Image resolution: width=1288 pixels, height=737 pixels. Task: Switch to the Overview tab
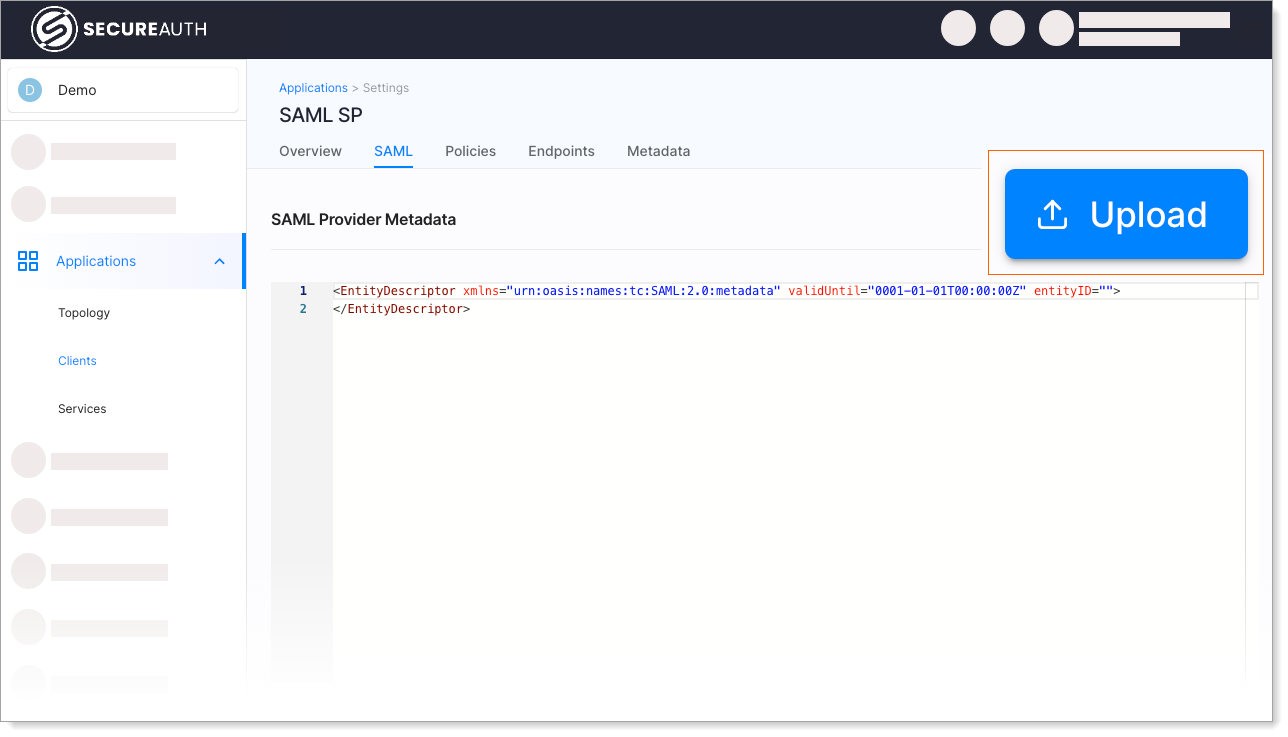point(310,151)
